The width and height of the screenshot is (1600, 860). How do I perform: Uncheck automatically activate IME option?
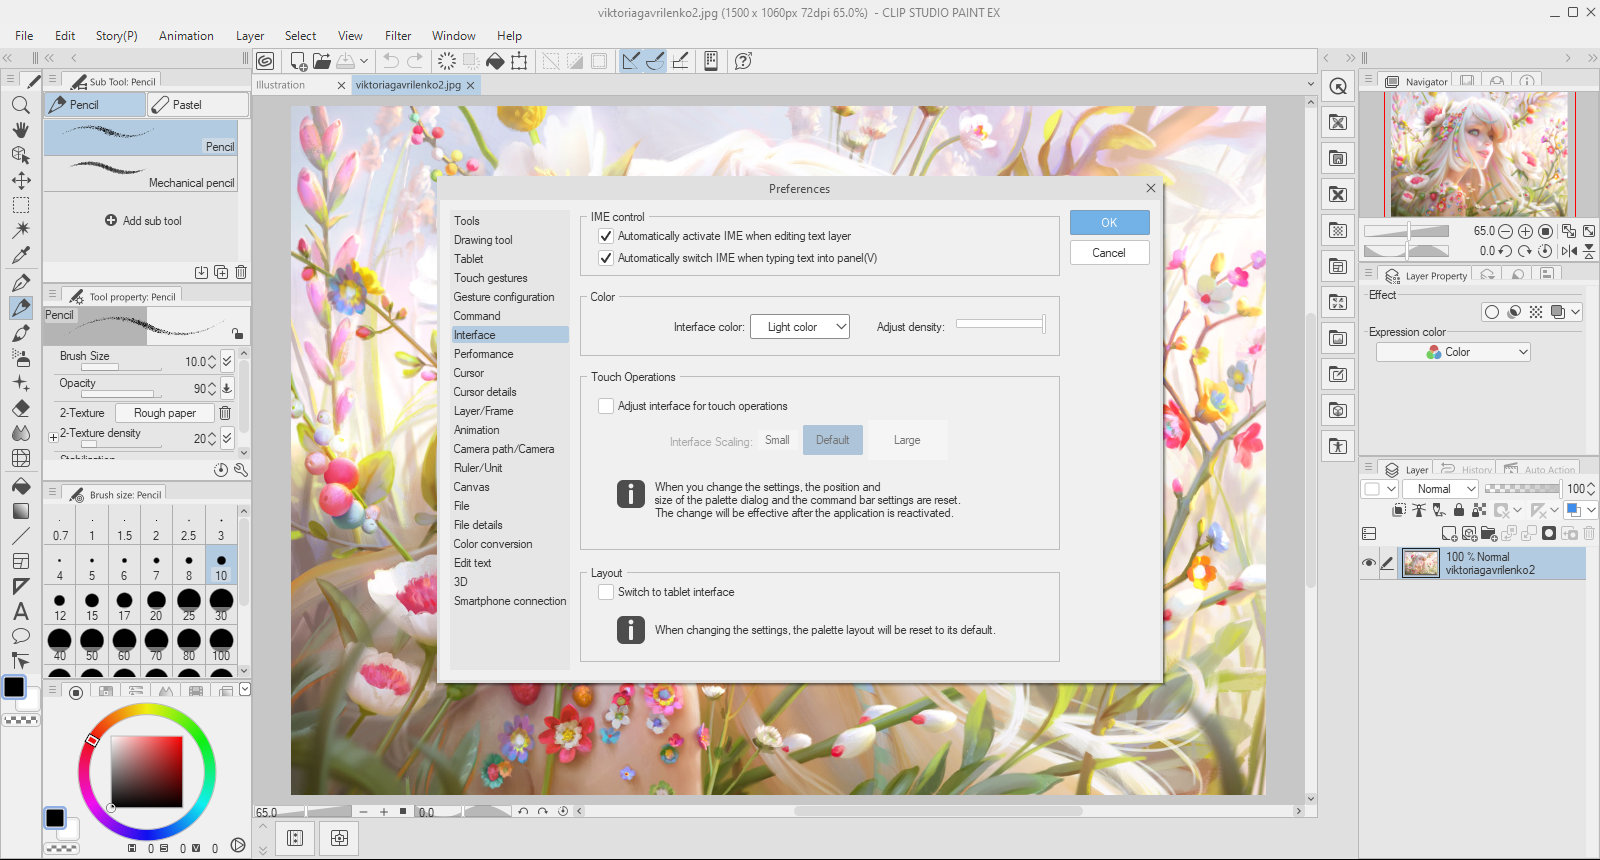pos(606,236)
